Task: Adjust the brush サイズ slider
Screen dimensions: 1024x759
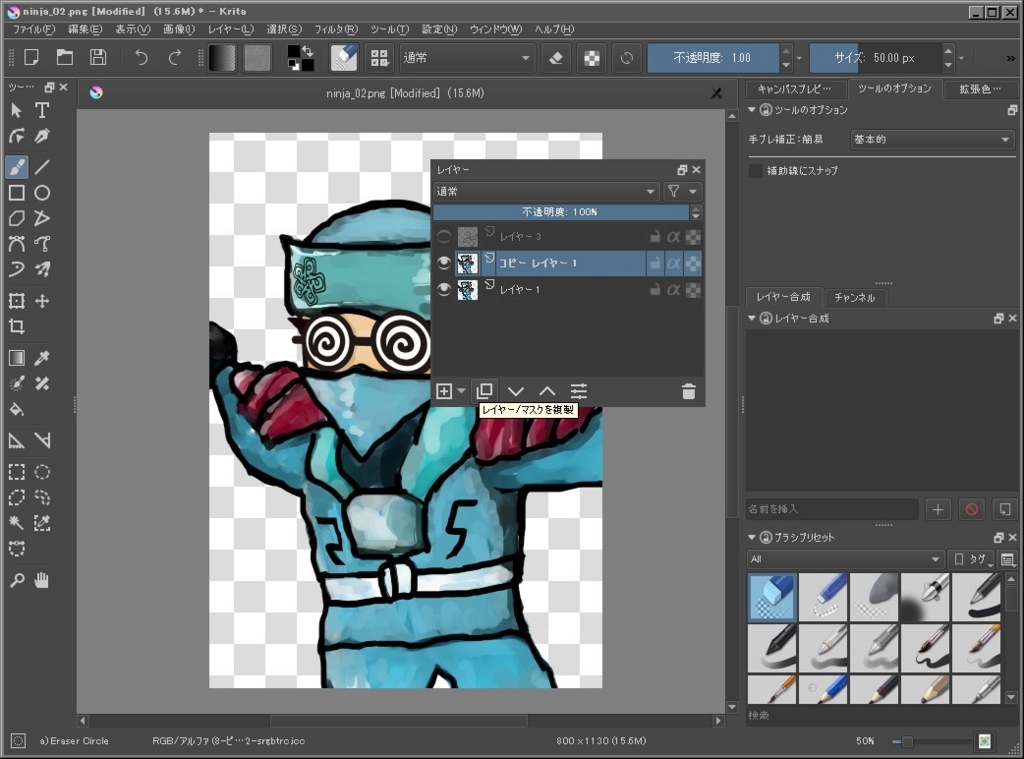Action: click(x=875, y=57)
